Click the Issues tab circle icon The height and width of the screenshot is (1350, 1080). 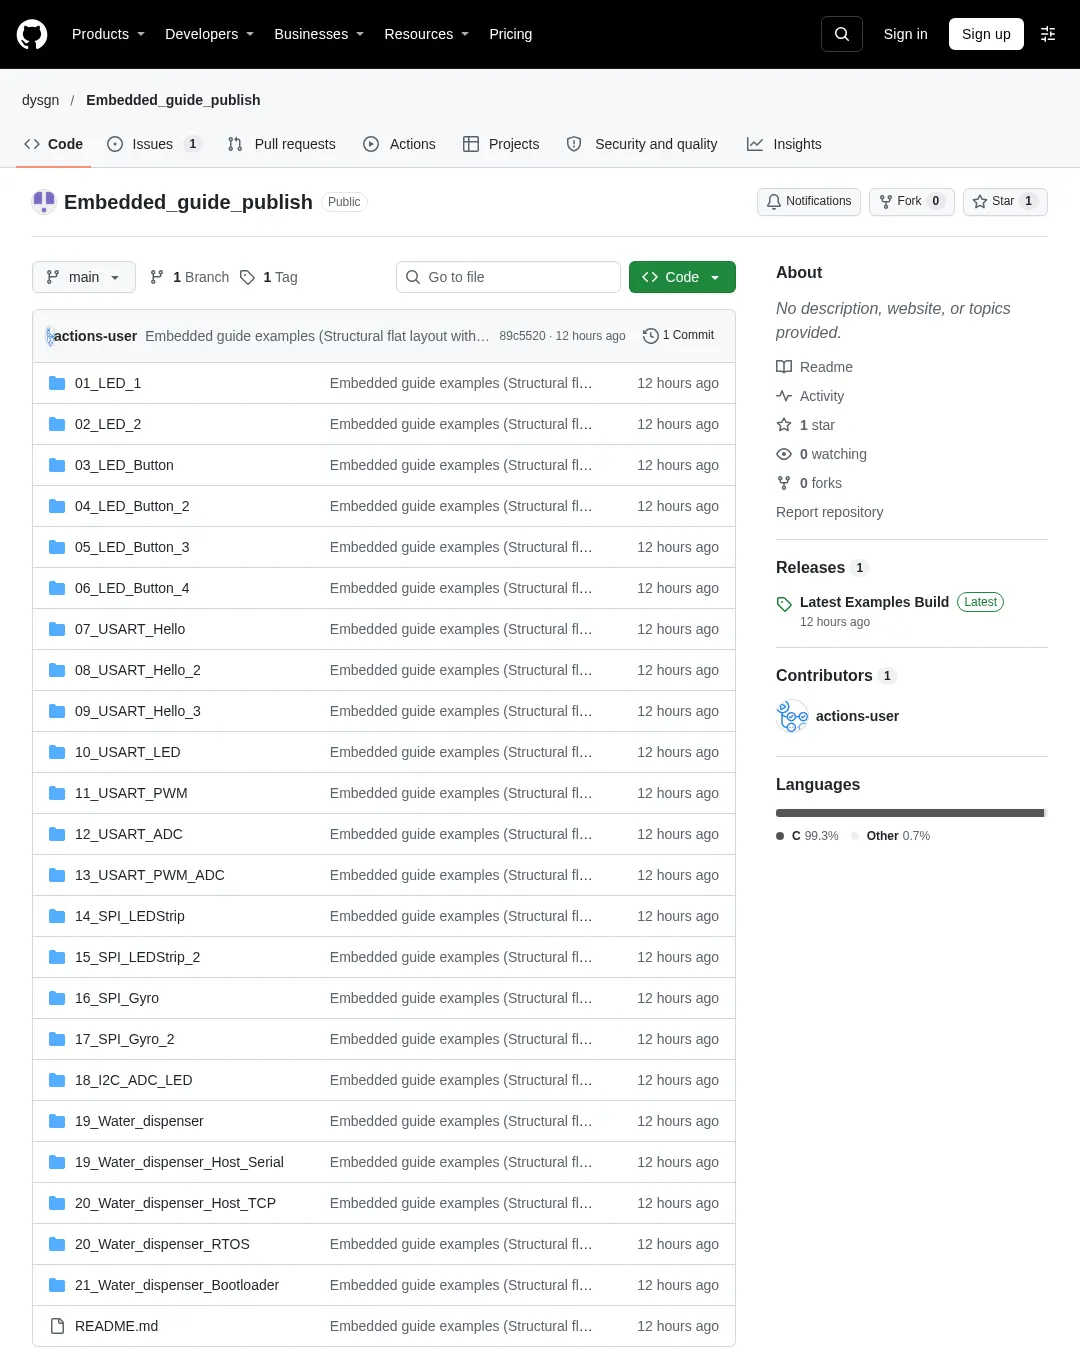[115, 144]
